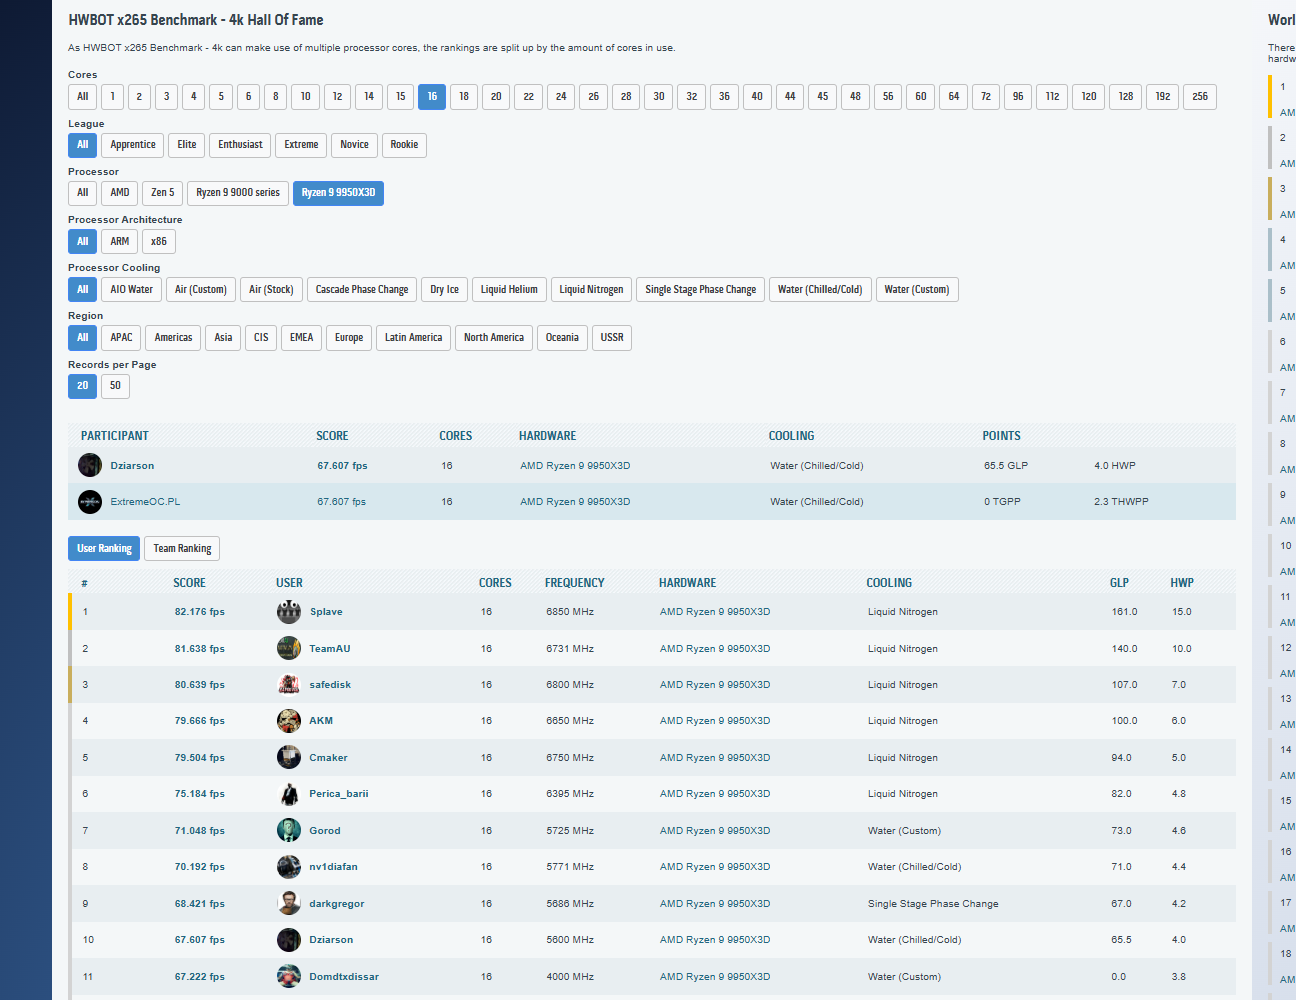Filter region by Europe
This screenshot has width=1296, height=1000.
[349, 338]
